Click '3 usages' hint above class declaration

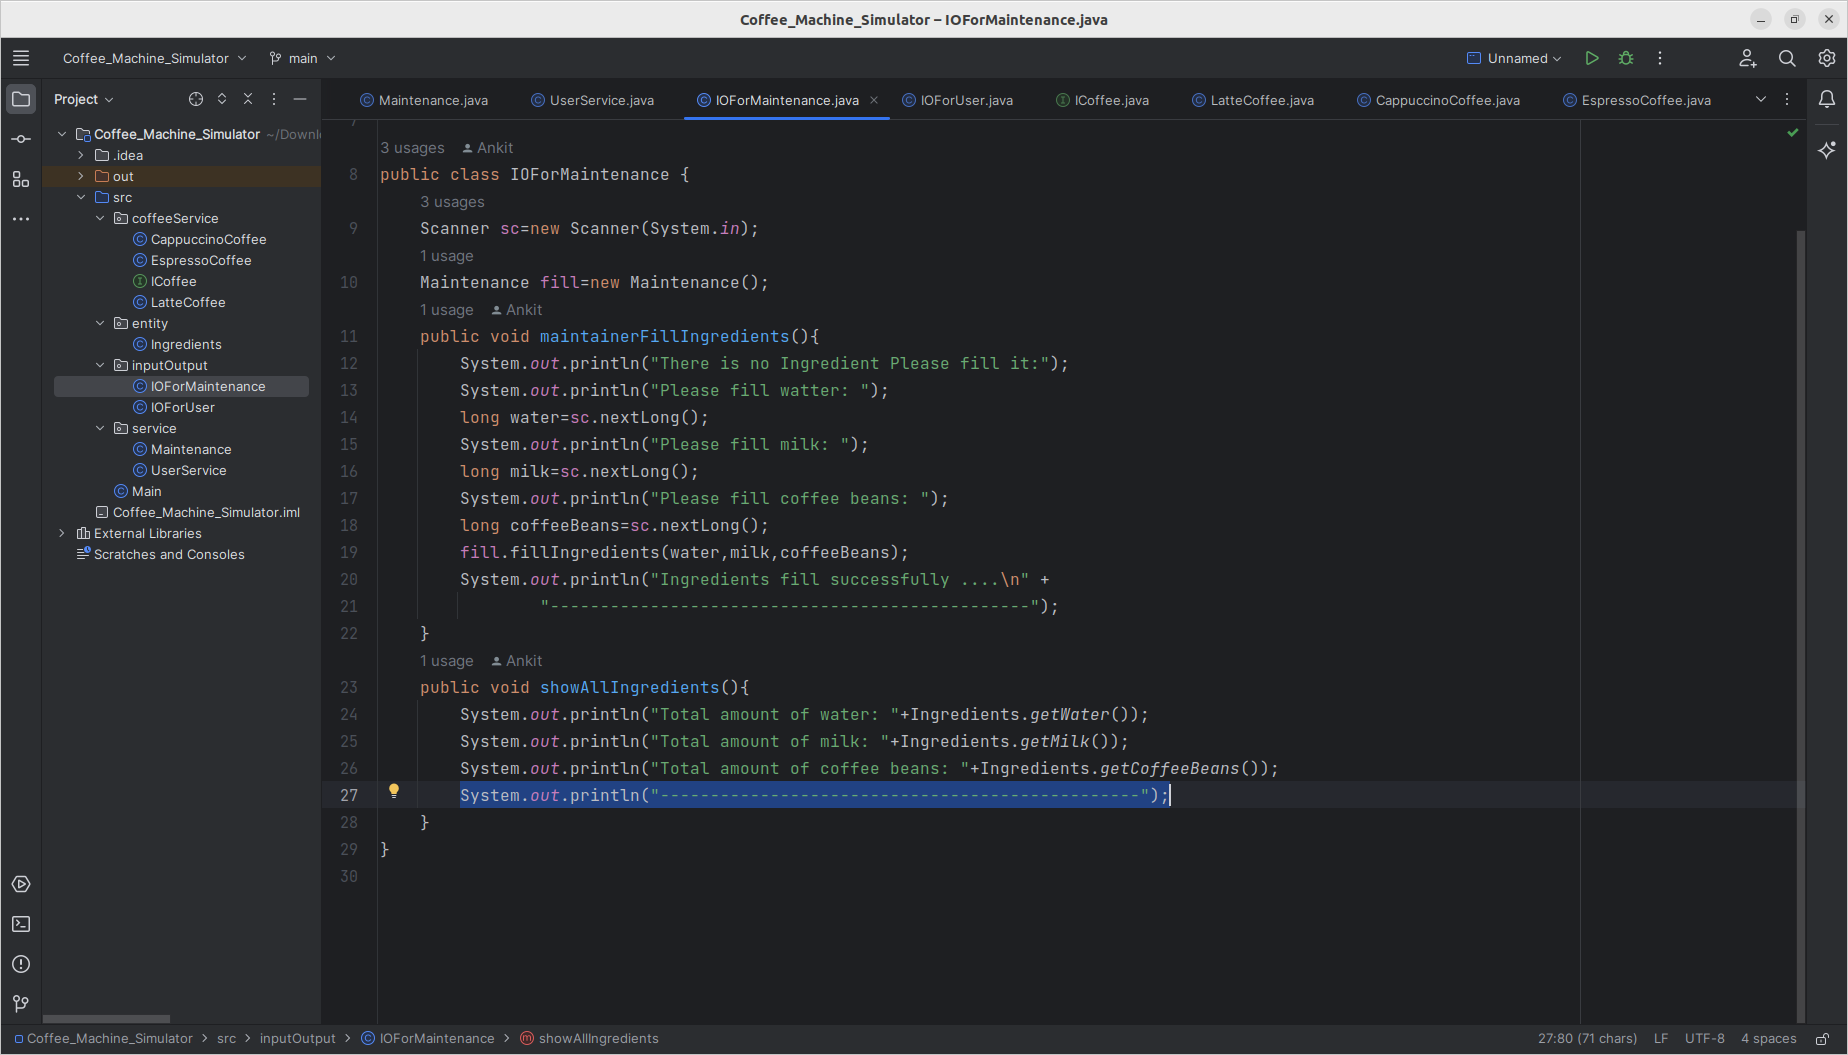click(412, 148)
